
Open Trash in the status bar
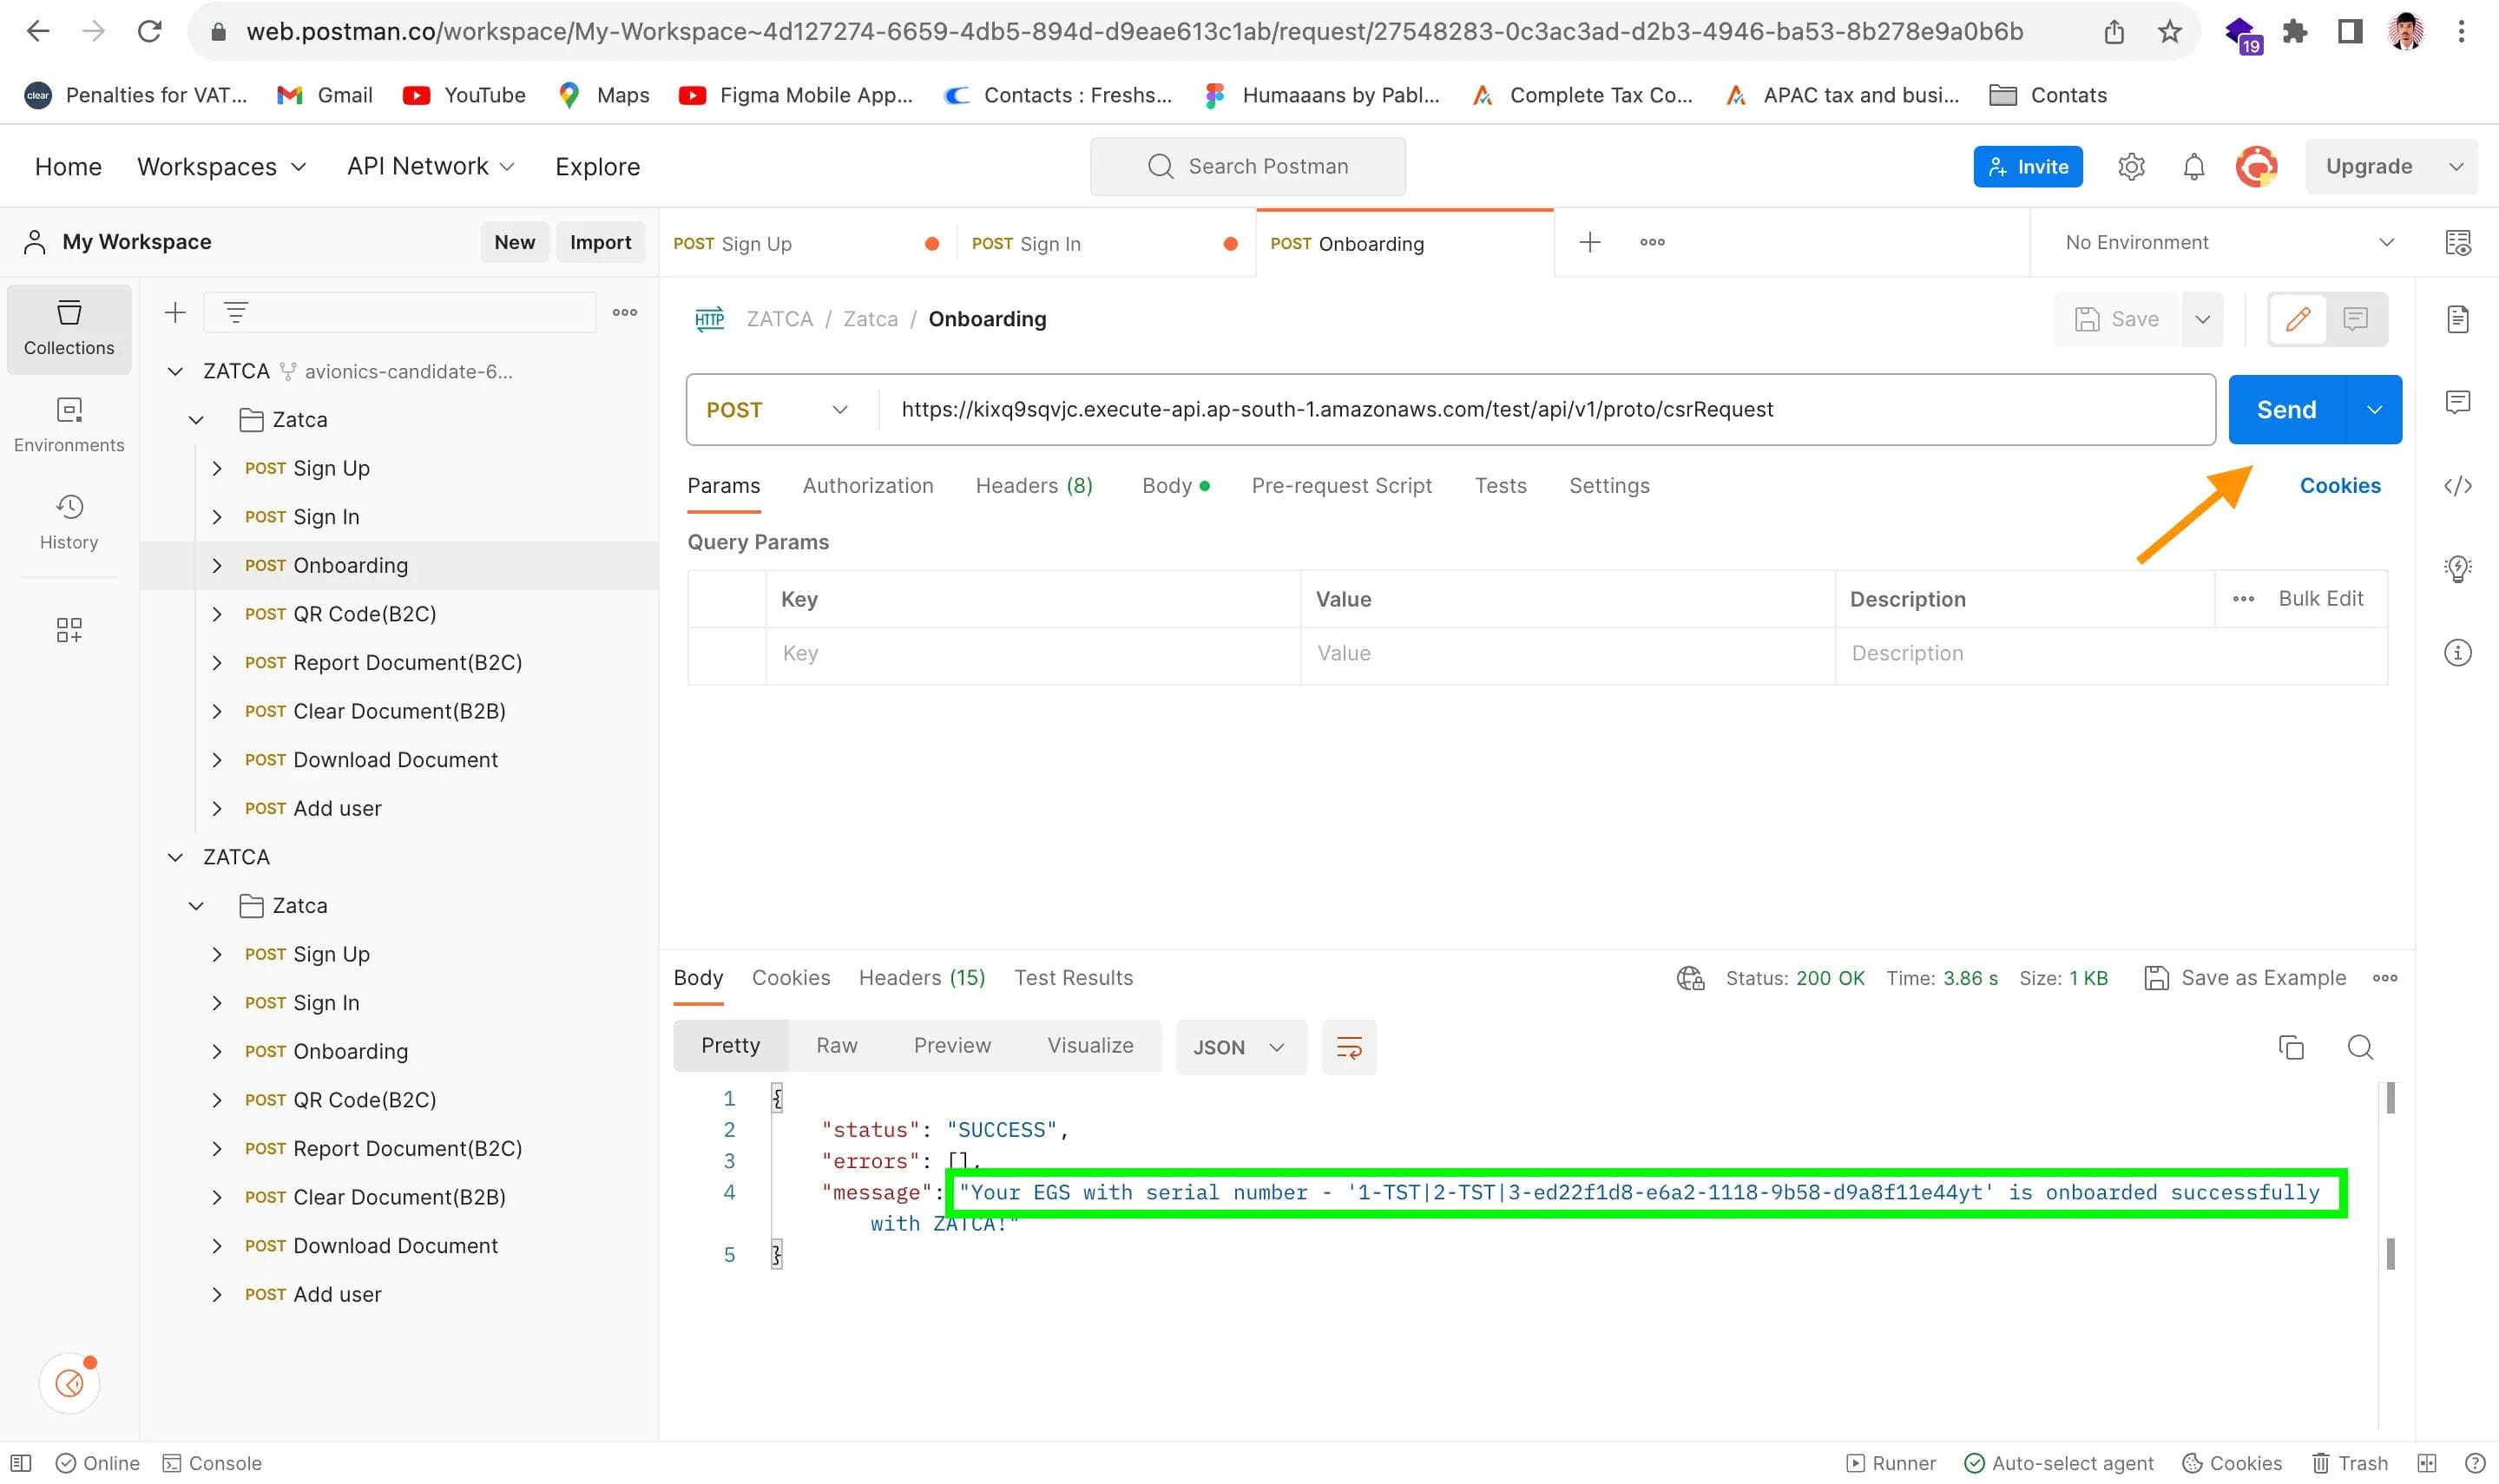pos(2350,1464)
